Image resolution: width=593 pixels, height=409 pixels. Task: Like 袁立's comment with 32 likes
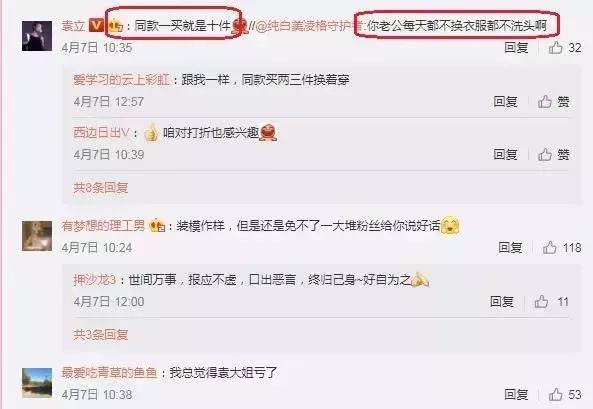pos(556,47)
